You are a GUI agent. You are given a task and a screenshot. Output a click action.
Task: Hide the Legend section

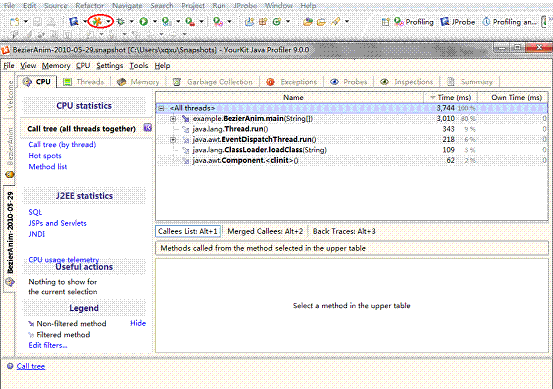138,323
